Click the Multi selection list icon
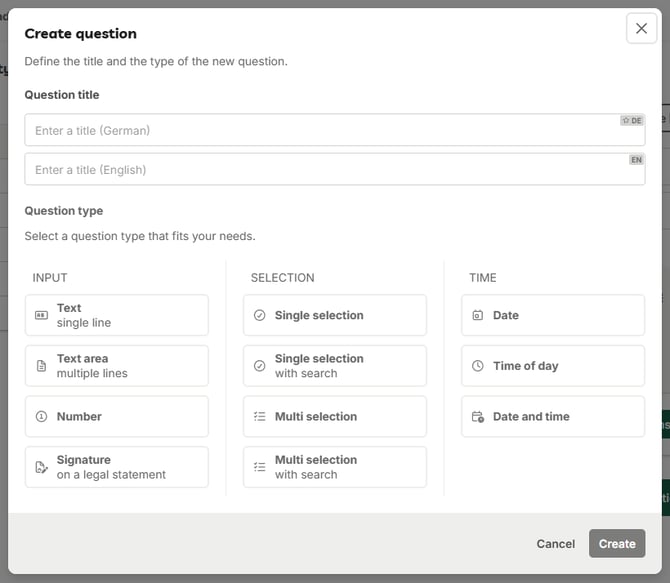 [259, 416]
